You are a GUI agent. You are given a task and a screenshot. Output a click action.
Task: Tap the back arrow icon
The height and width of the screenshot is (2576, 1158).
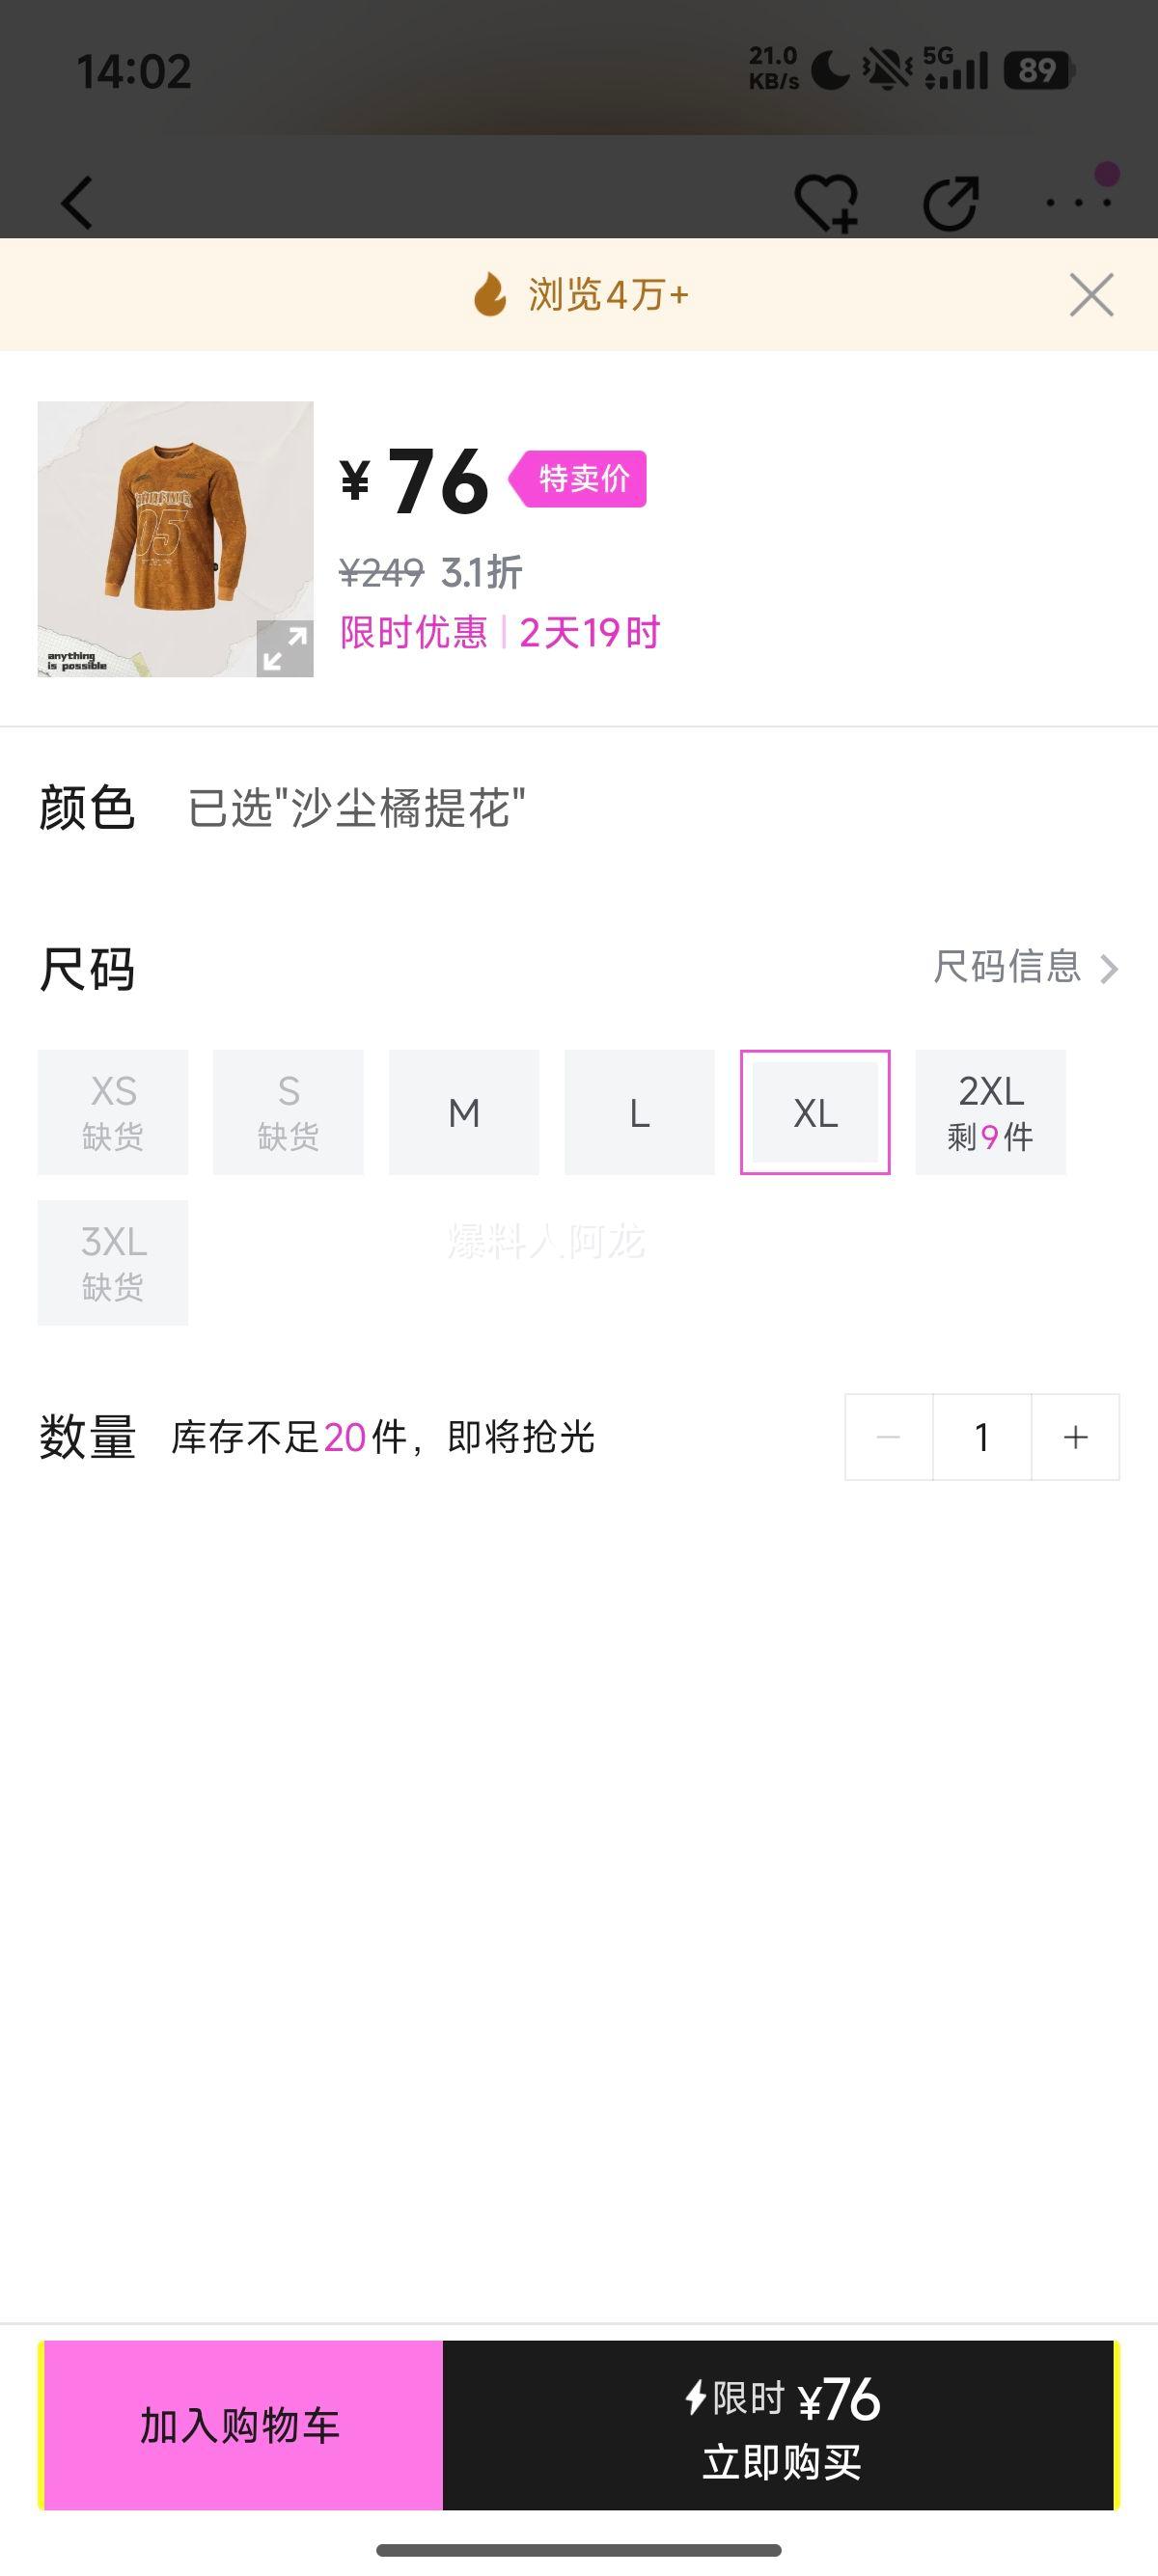tap(78, 203)
